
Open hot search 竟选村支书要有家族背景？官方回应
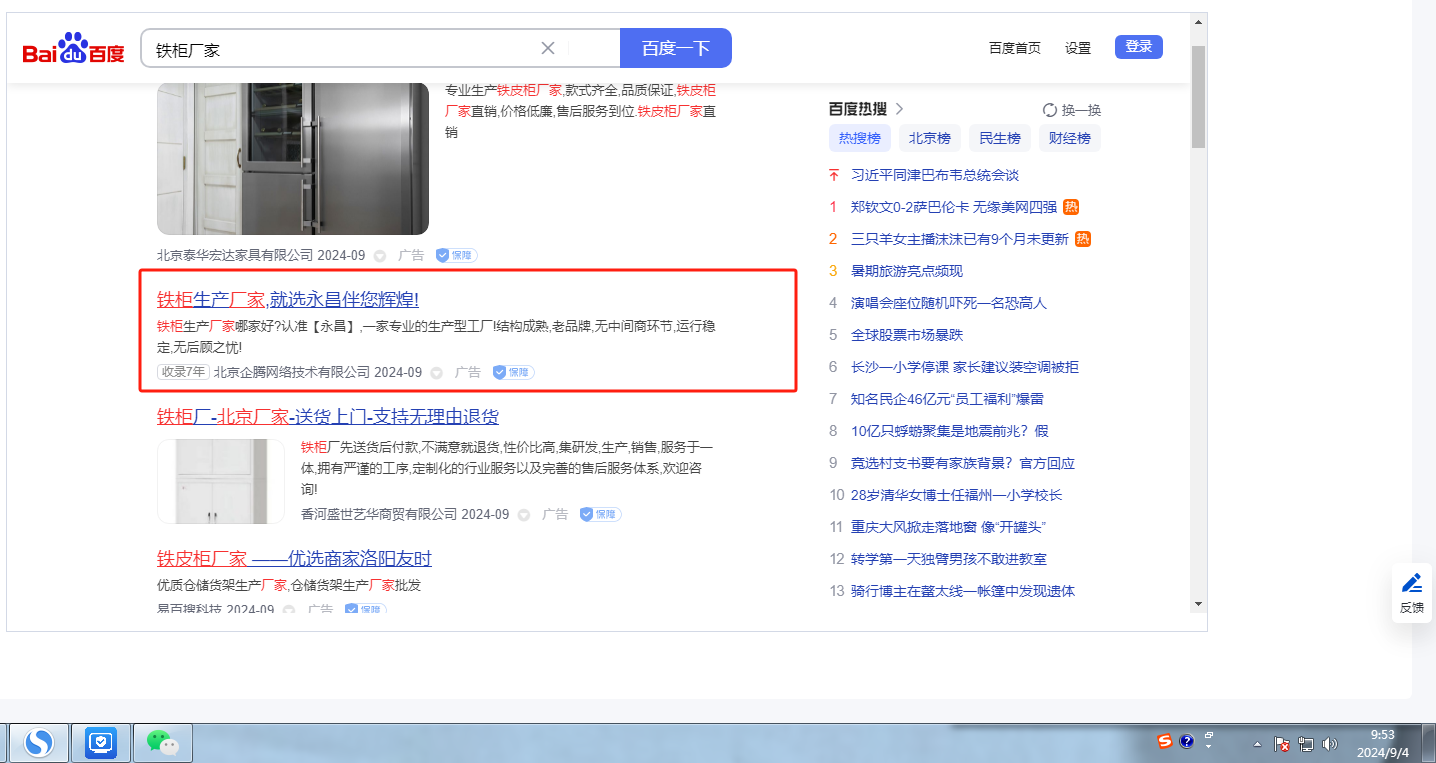coord(963,463)
